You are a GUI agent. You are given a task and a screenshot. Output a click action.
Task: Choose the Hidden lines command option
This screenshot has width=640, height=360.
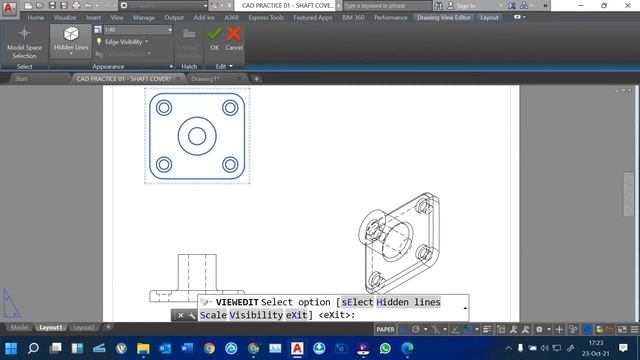click(408, 302)
